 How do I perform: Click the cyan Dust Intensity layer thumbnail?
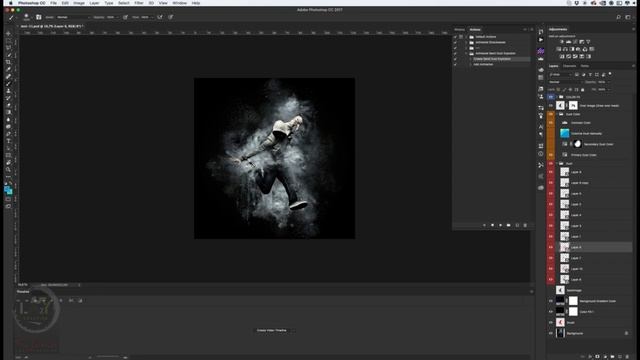click(564, 133)
